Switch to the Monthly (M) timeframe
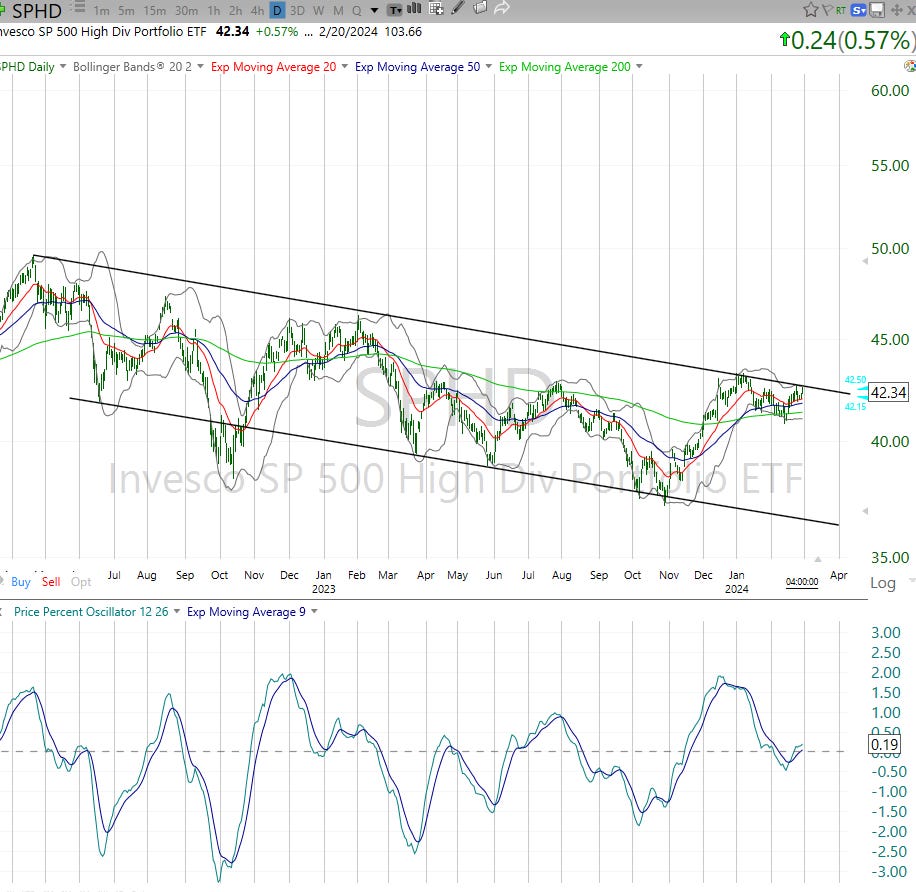The width and height of the screenshot is (916, 892). coord(338,11)
